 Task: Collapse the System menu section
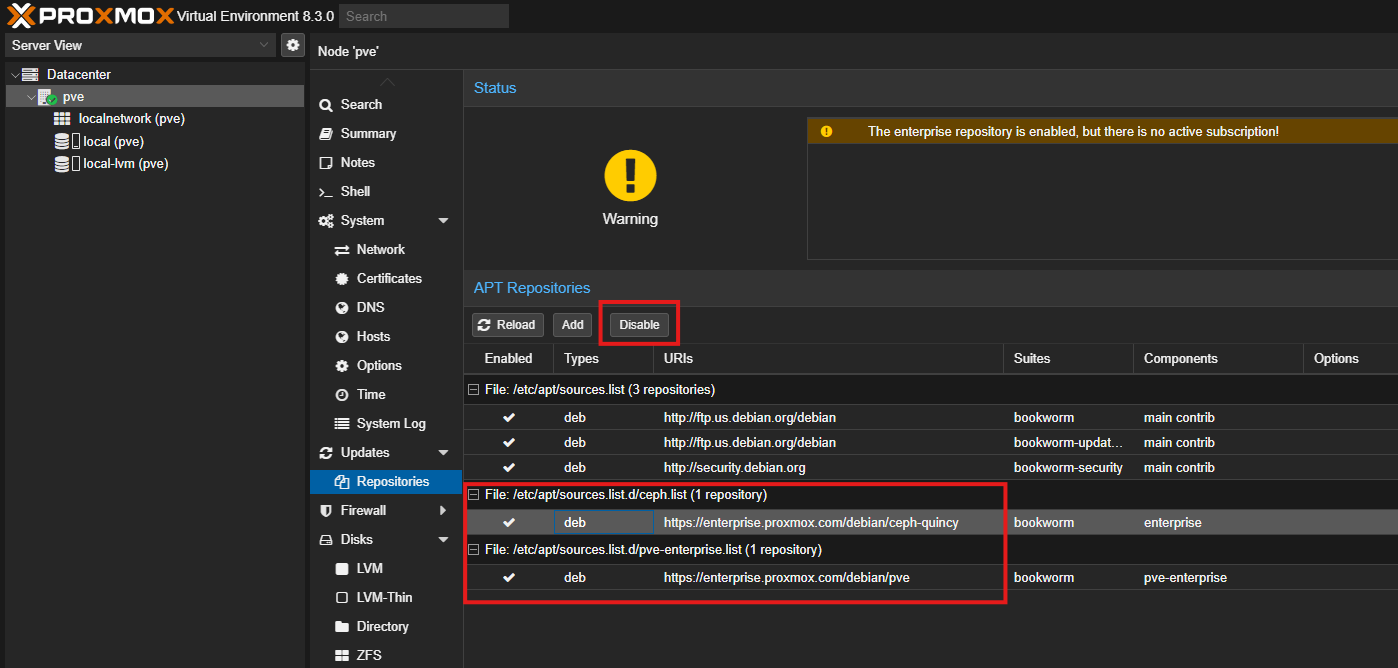[444, 221]
